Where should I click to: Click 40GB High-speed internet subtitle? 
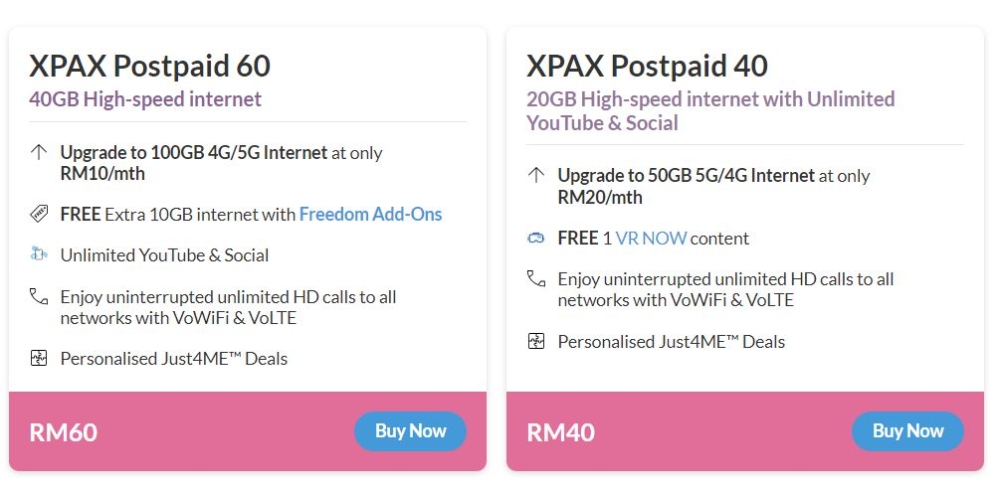click(145, 99)
